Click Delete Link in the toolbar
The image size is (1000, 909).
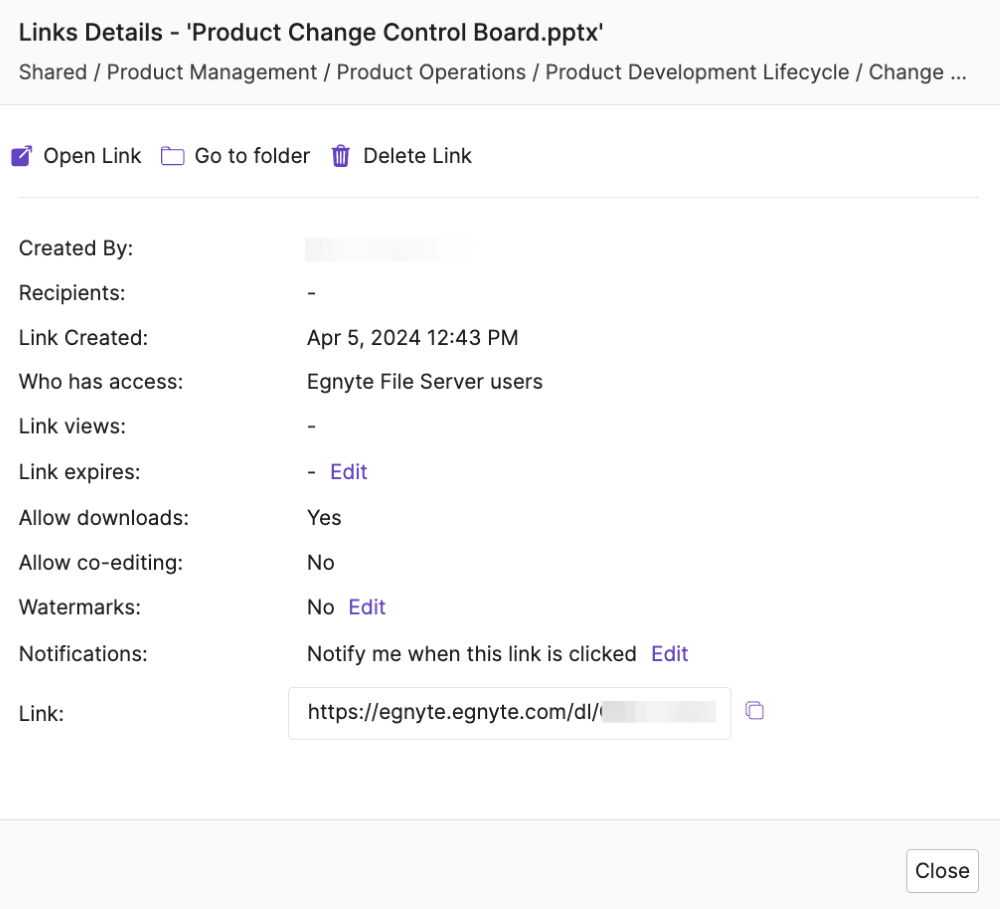pyautogui.click(x=417, y=156)
